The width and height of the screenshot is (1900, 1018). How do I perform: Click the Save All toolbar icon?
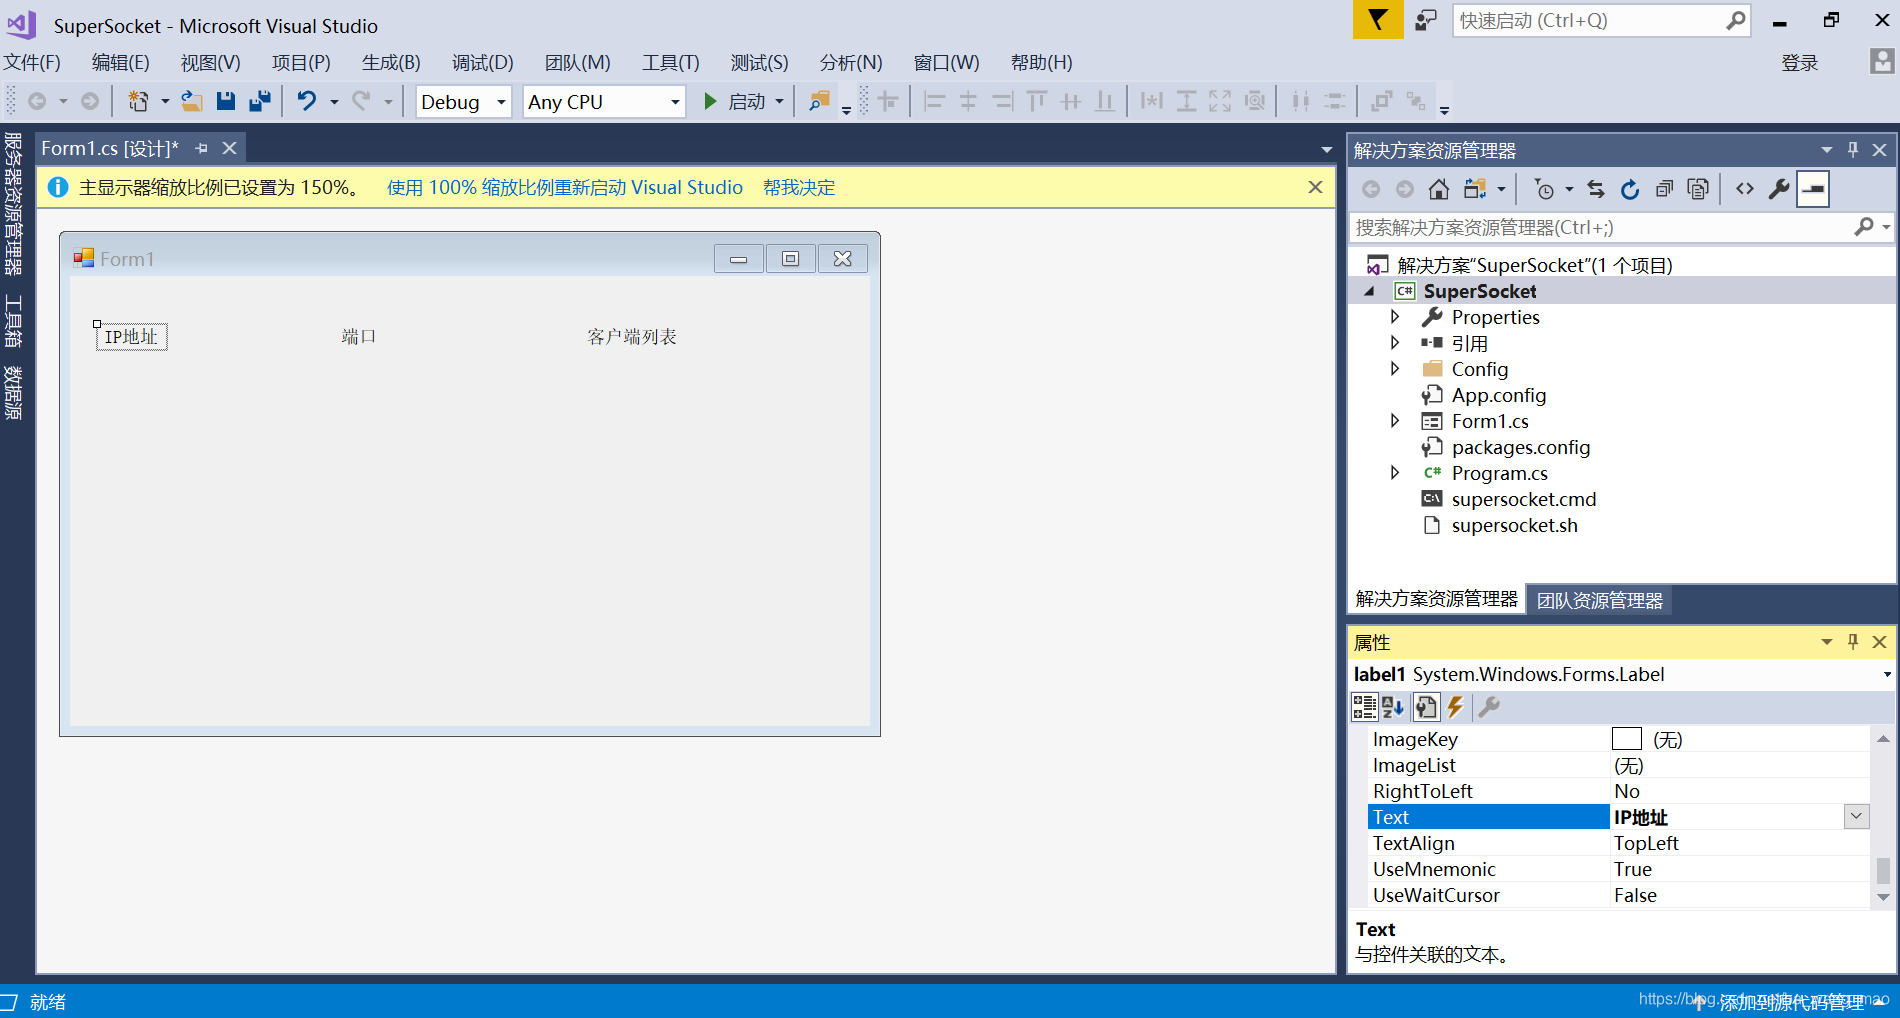click(x=260, y=101)
